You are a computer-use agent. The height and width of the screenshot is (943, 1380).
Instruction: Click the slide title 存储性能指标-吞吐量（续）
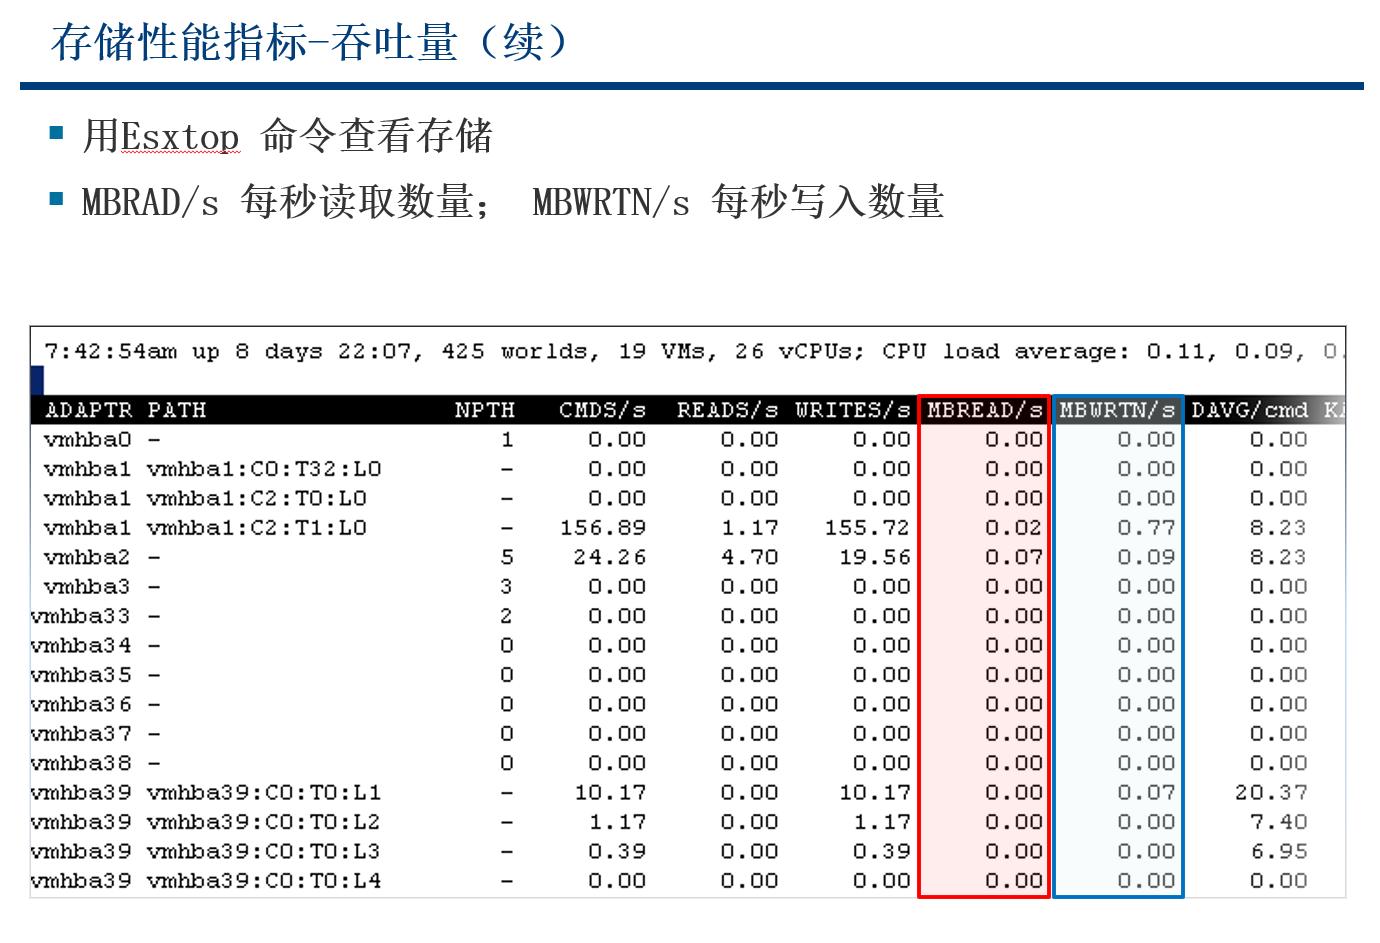tap(310, 43)
